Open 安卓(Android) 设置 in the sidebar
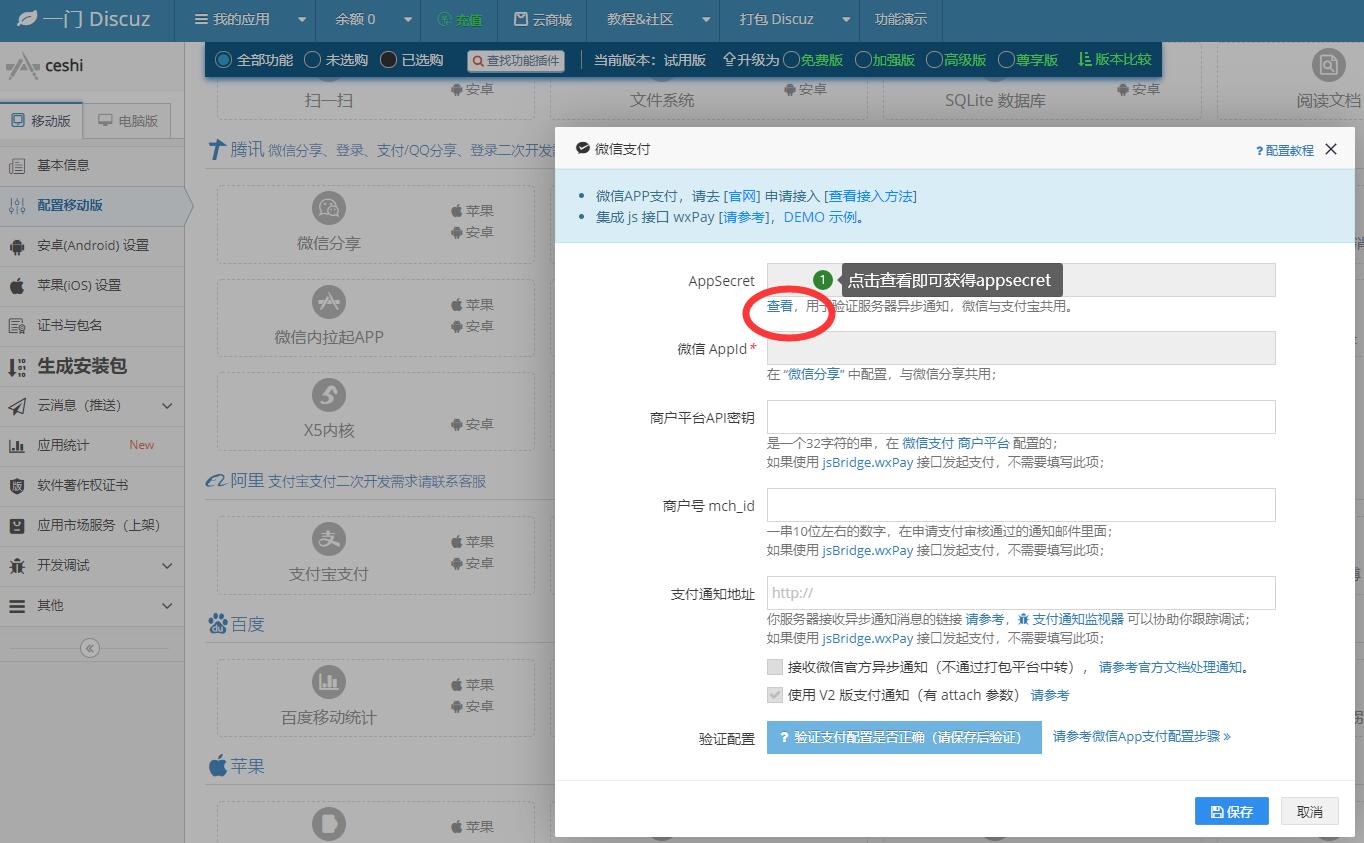1364x843 pixels. point(92,245)
